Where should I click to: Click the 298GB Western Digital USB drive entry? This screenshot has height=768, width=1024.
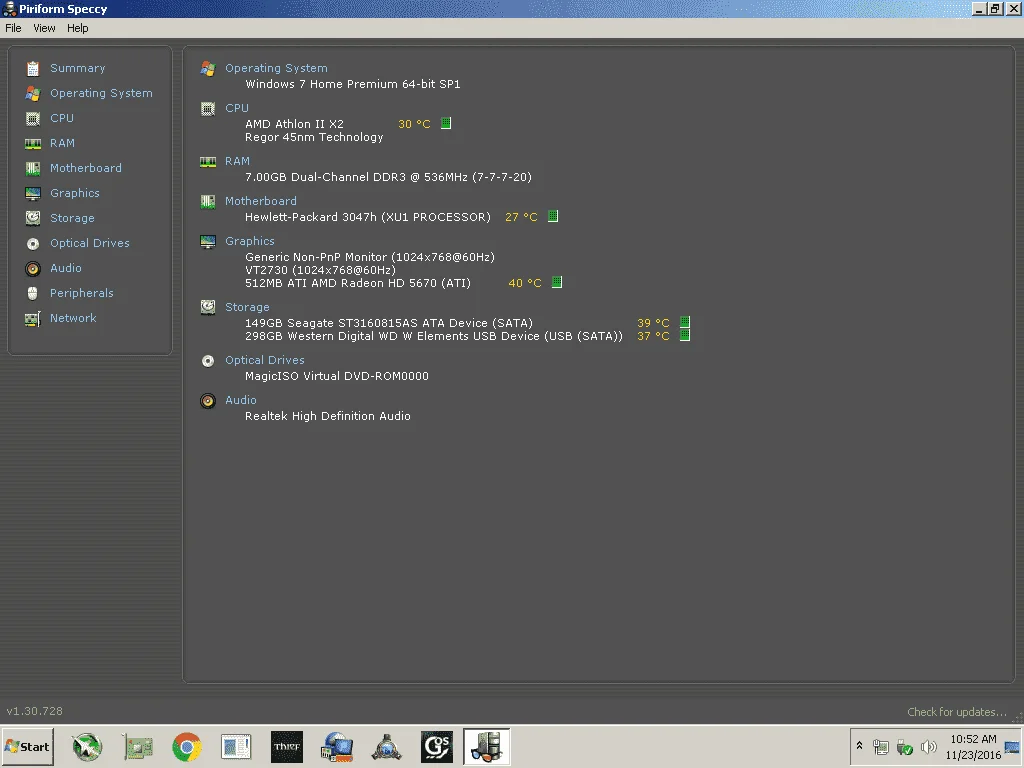pyautogui.click(x=434, y=336)
